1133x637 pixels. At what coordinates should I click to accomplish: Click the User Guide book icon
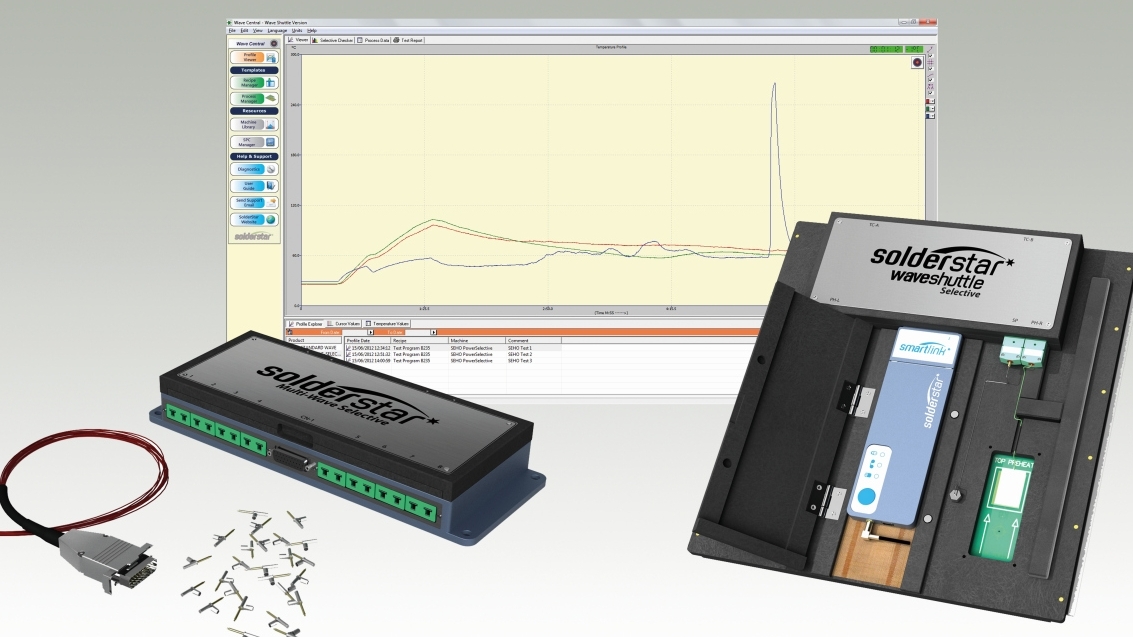point(270,186)
